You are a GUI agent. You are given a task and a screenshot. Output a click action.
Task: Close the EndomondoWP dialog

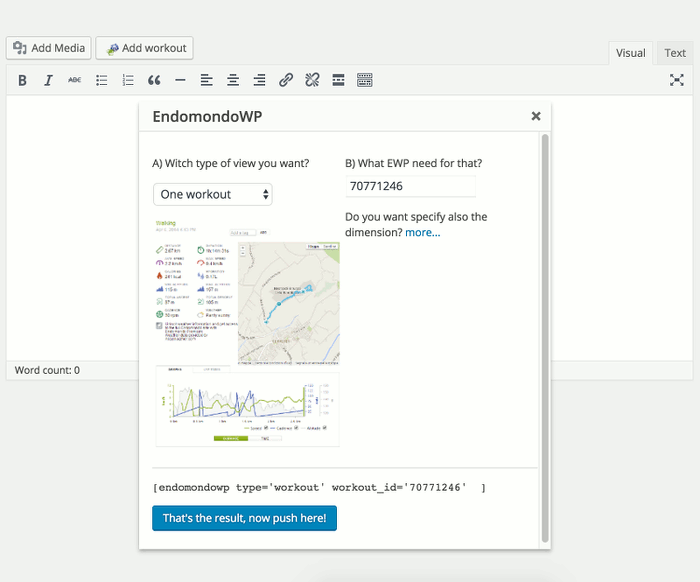(x=536, y=116)
